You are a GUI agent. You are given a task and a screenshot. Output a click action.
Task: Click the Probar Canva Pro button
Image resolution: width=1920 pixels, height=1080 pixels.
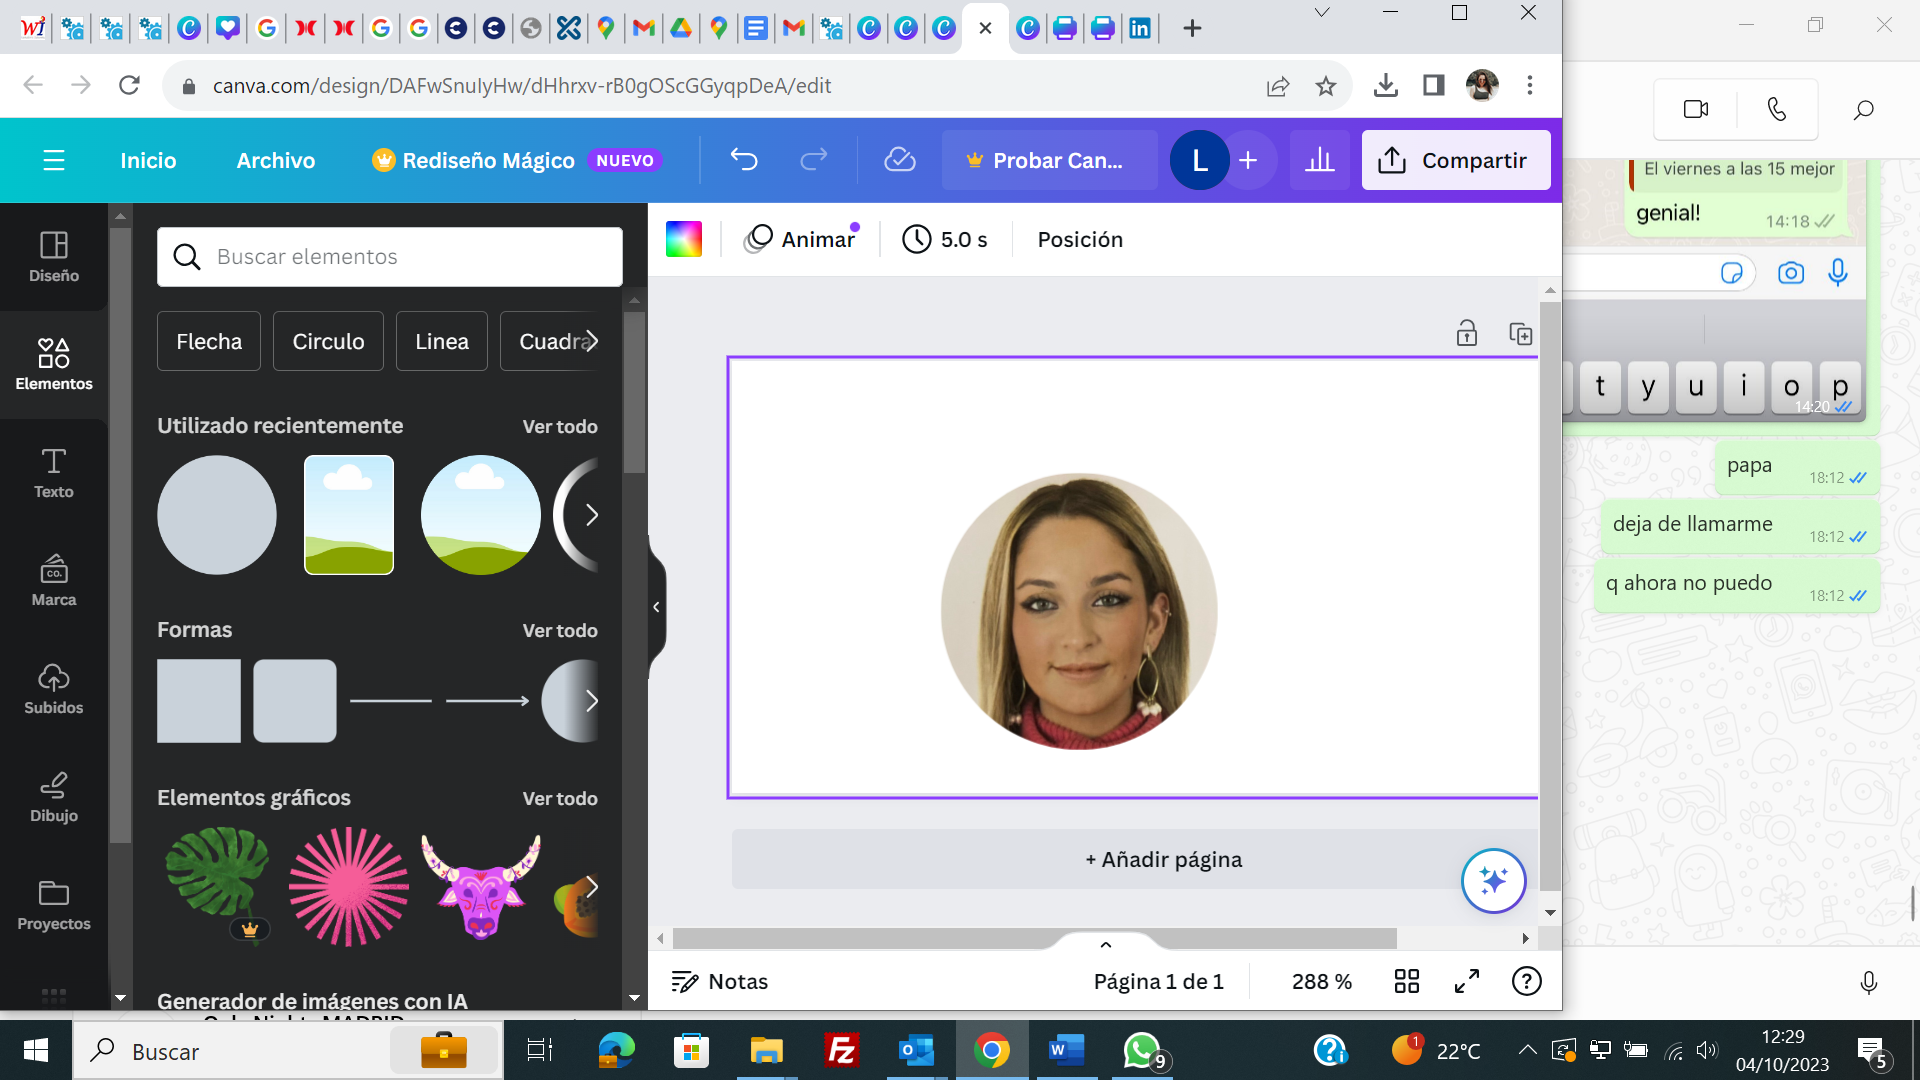click(x=1049, y=160)
